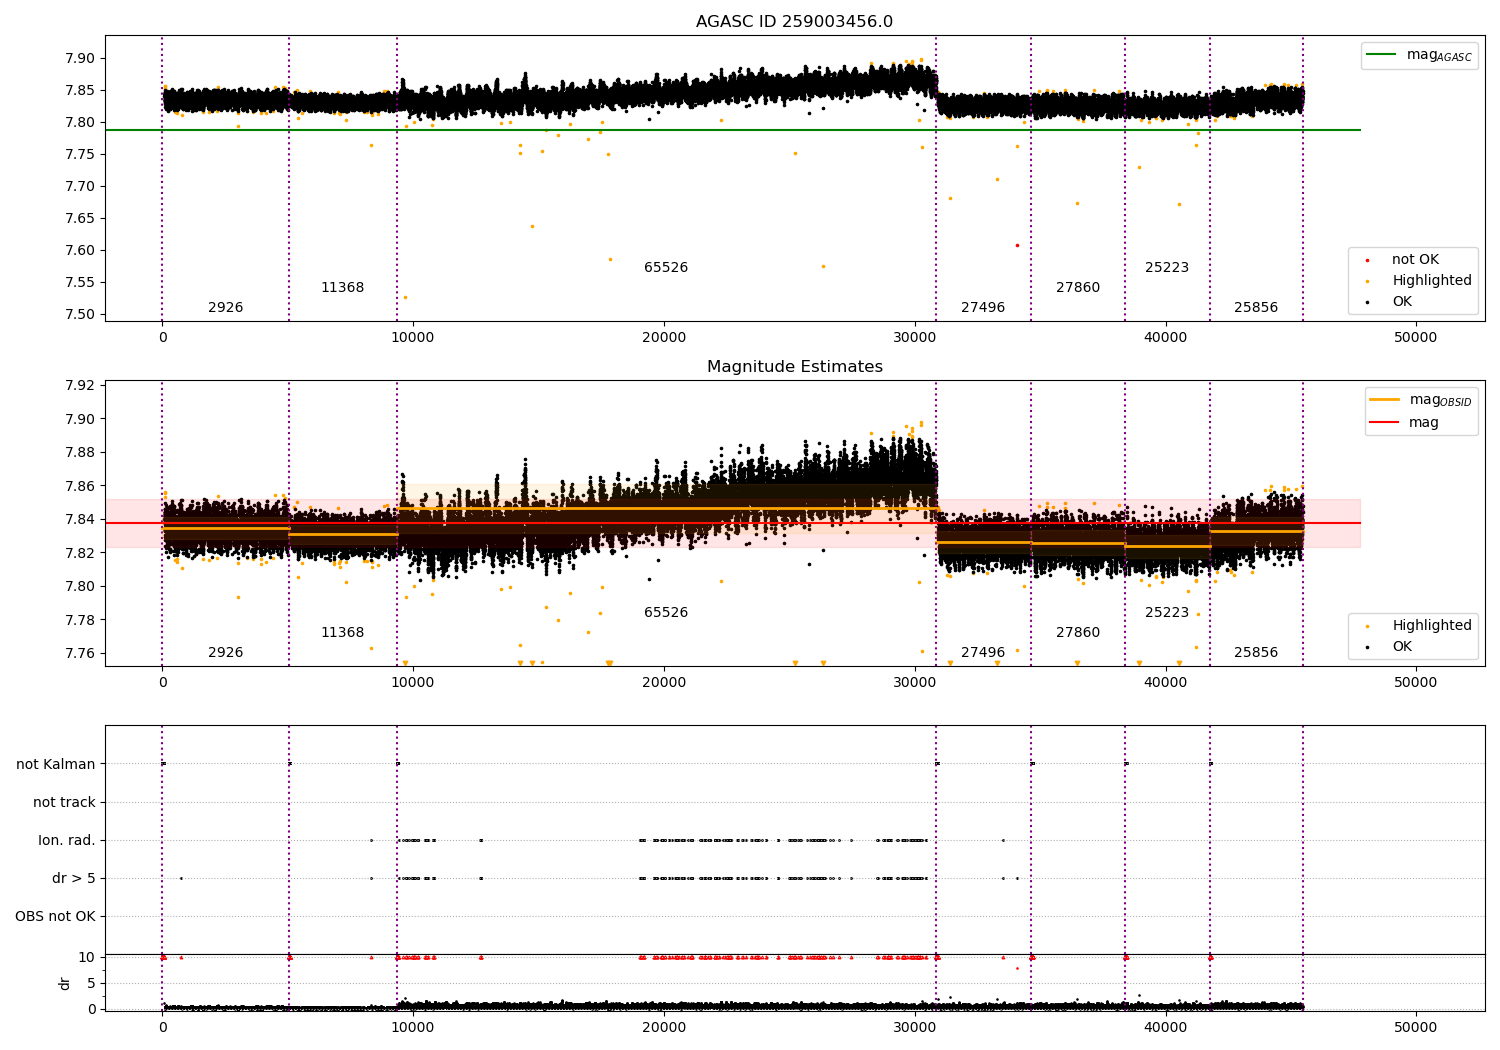Viewport: 1500px width, 1050px height.
Task: Click obsid label 2926 in Magnitude Estimates plot
Action: click(x=226, y=652)
